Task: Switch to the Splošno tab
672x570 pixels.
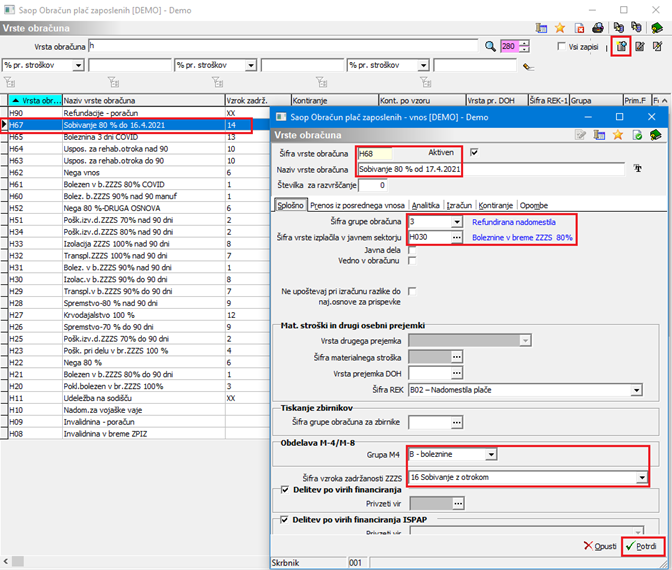Action: pyautogui.click(x=290, y=205)
